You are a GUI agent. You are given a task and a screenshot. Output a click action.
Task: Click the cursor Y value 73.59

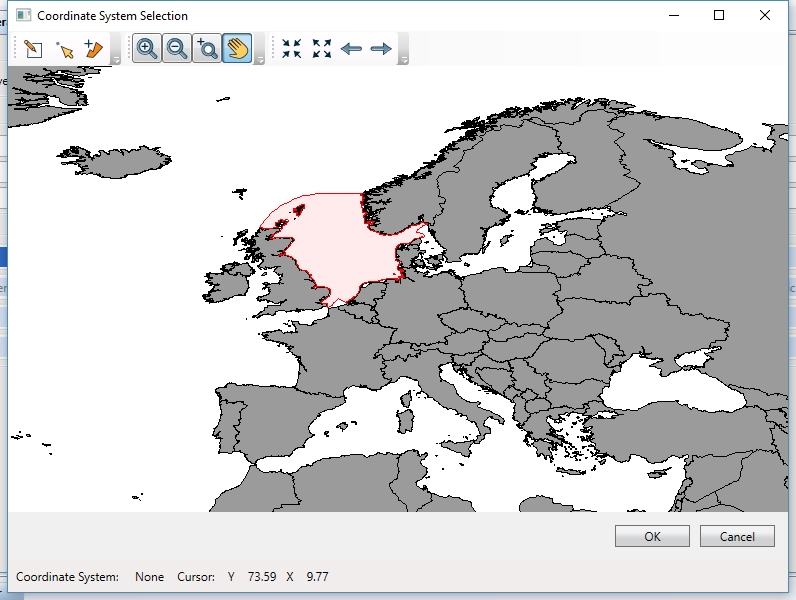[x=262, y=577]
